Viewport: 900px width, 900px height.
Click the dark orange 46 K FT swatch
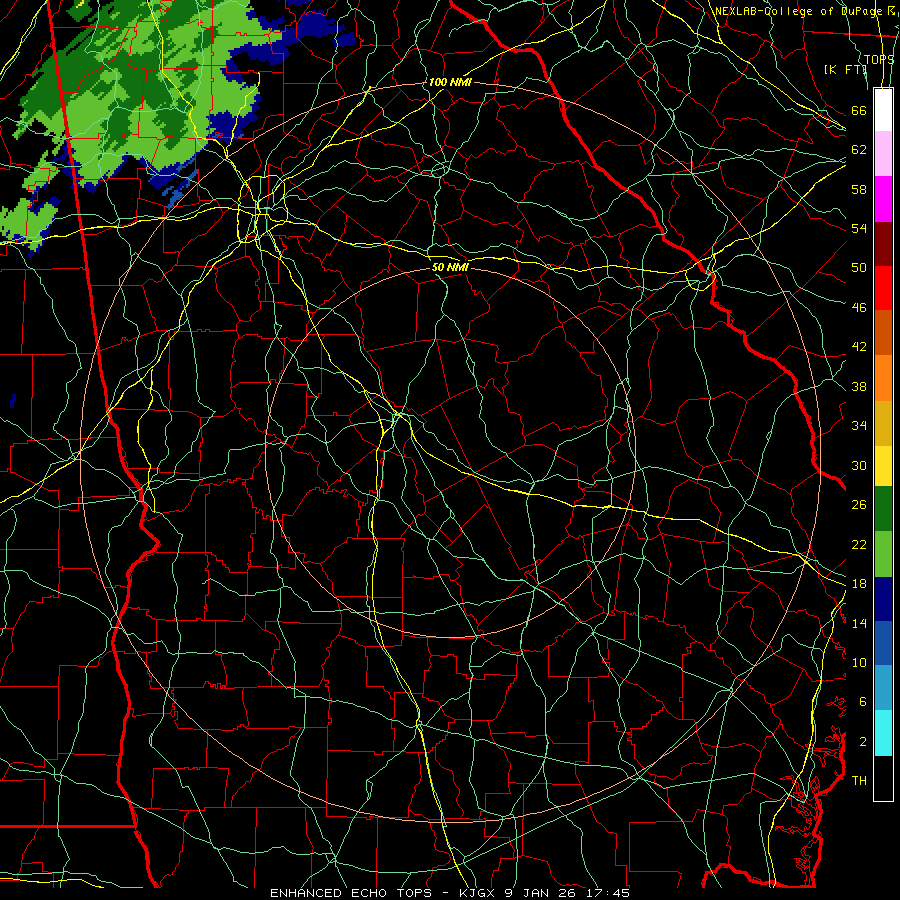(x=883, y=332)
